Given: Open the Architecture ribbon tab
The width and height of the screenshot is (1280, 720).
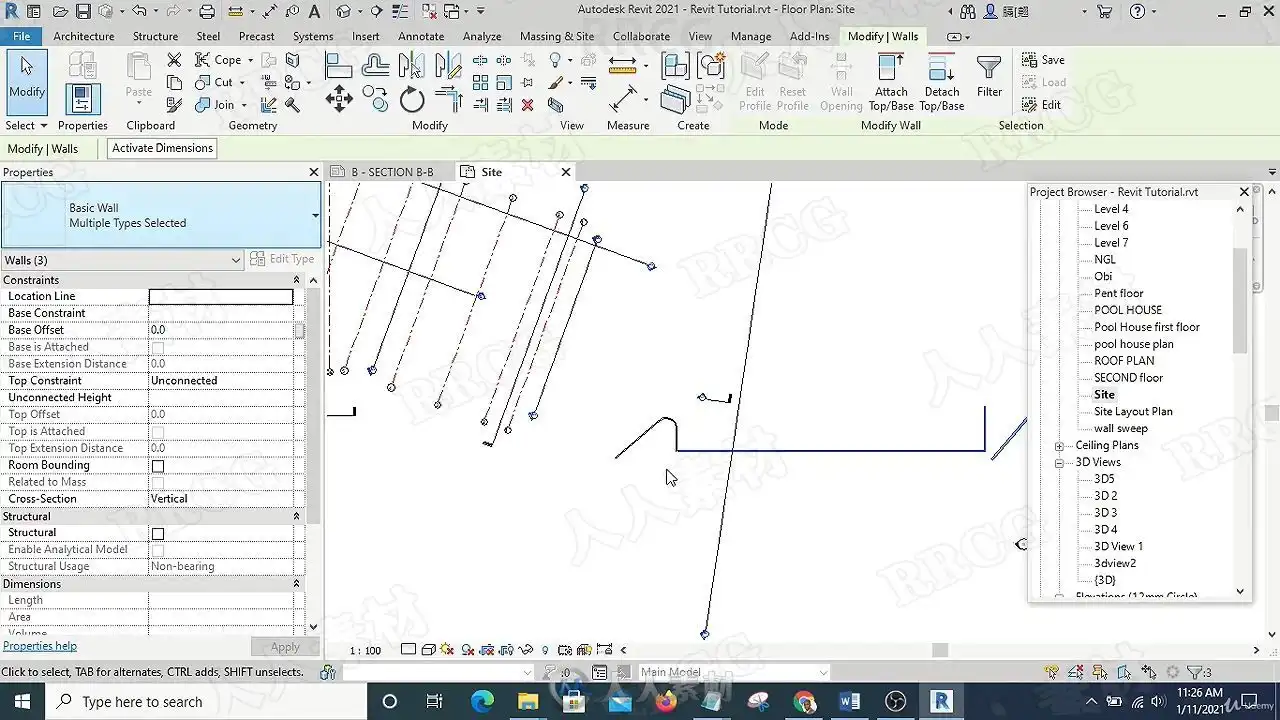Looking at the screenshot, I should pyautogui.click(x=84, y=36).
